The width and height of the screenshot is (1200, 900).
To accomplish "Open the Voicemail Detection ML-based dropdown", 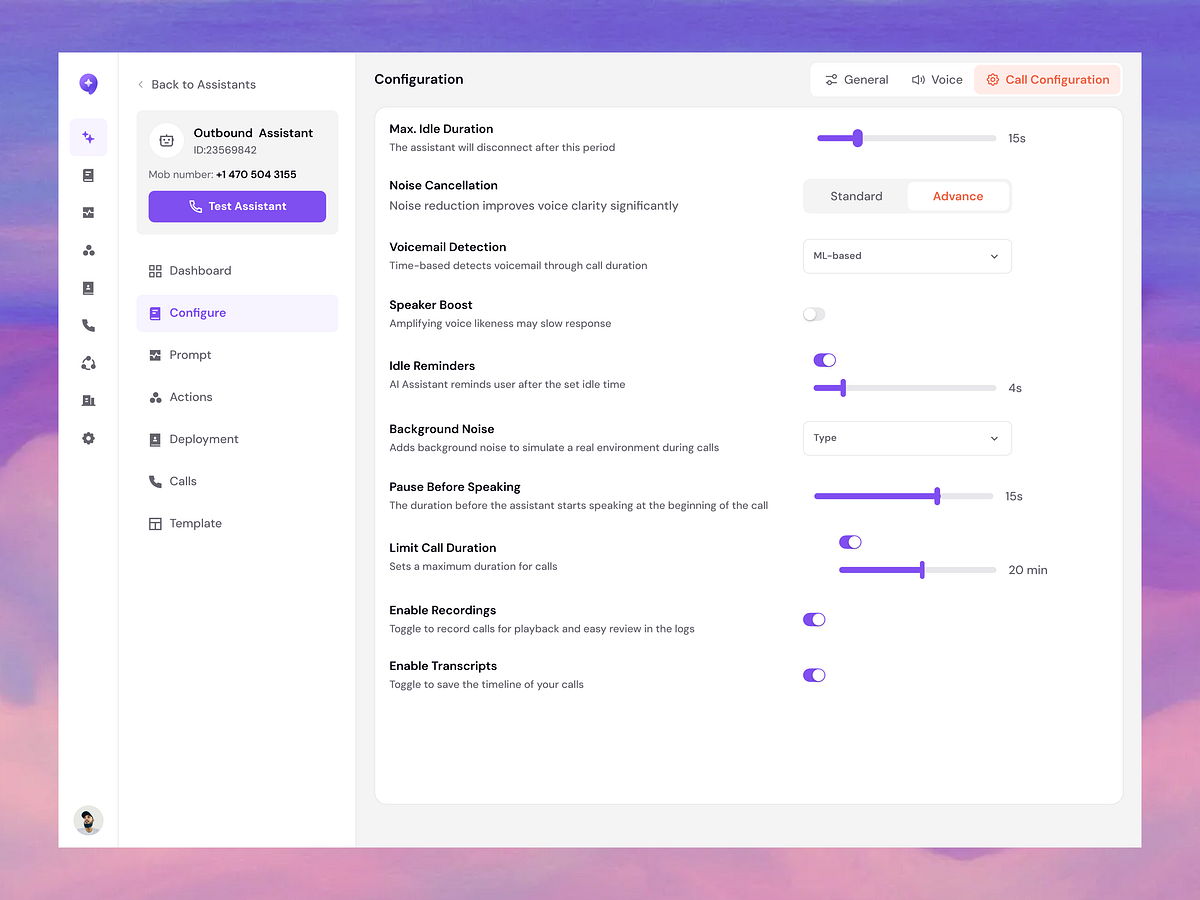I will (x=906, y=256).
